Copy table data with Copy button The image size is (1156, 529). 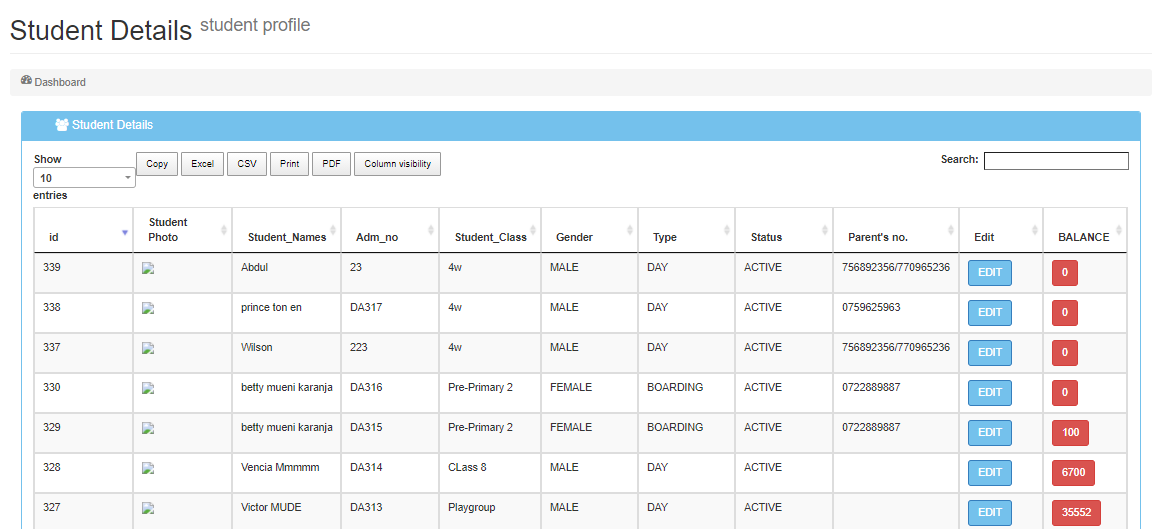[x=157, y=164]
